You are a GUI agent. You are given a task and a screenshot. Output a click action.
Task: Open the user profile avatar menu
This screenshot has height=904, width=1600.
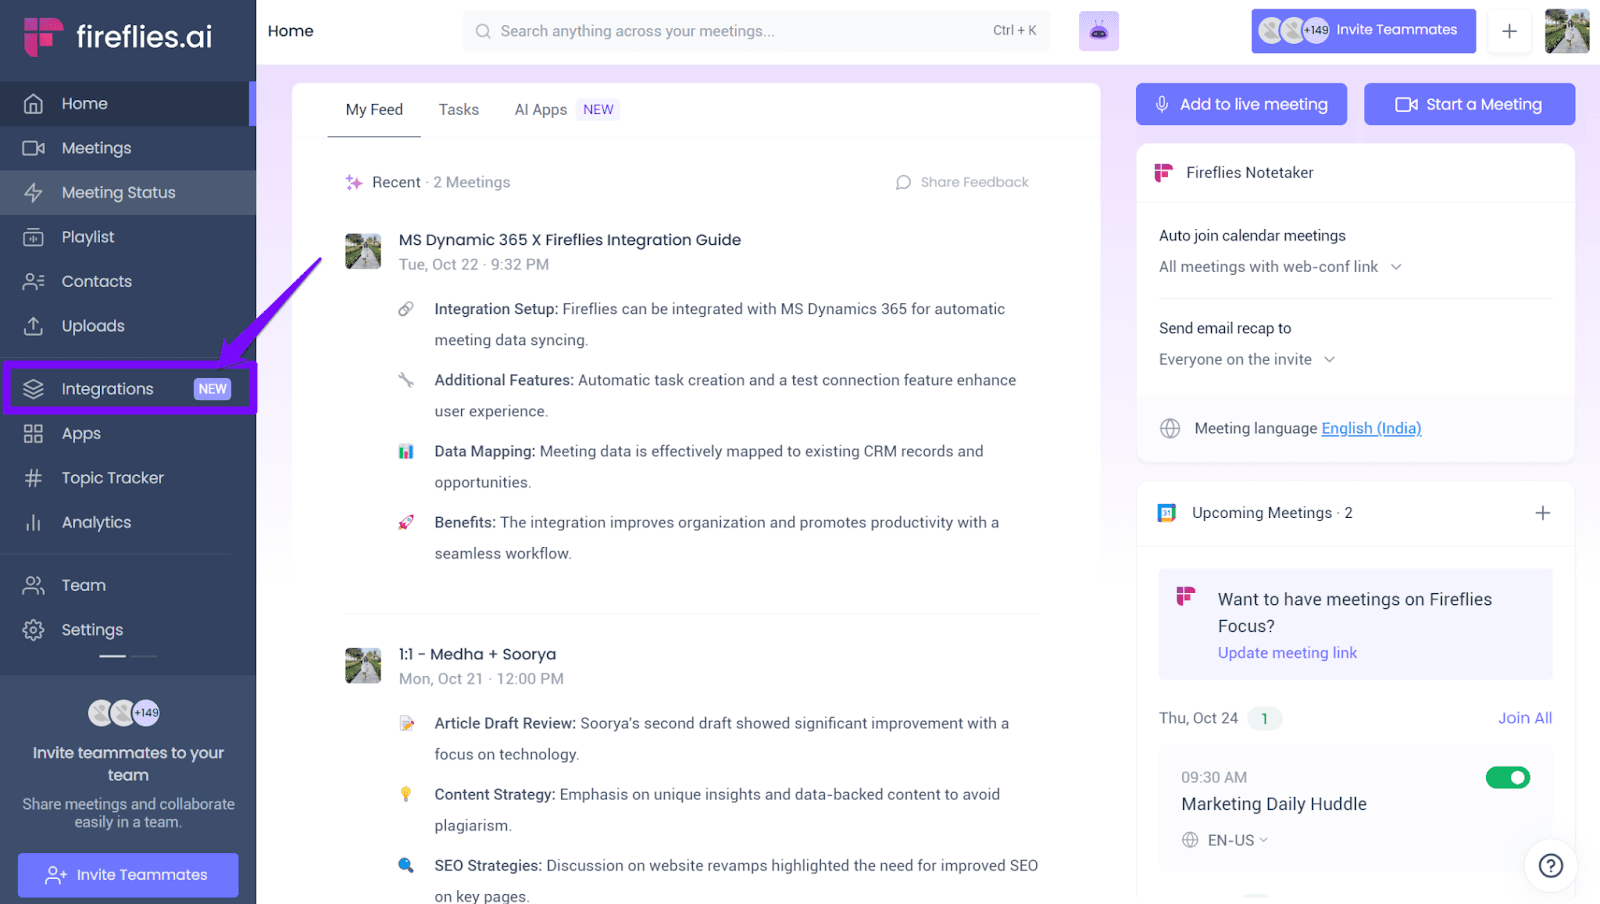coord(1567,31)
